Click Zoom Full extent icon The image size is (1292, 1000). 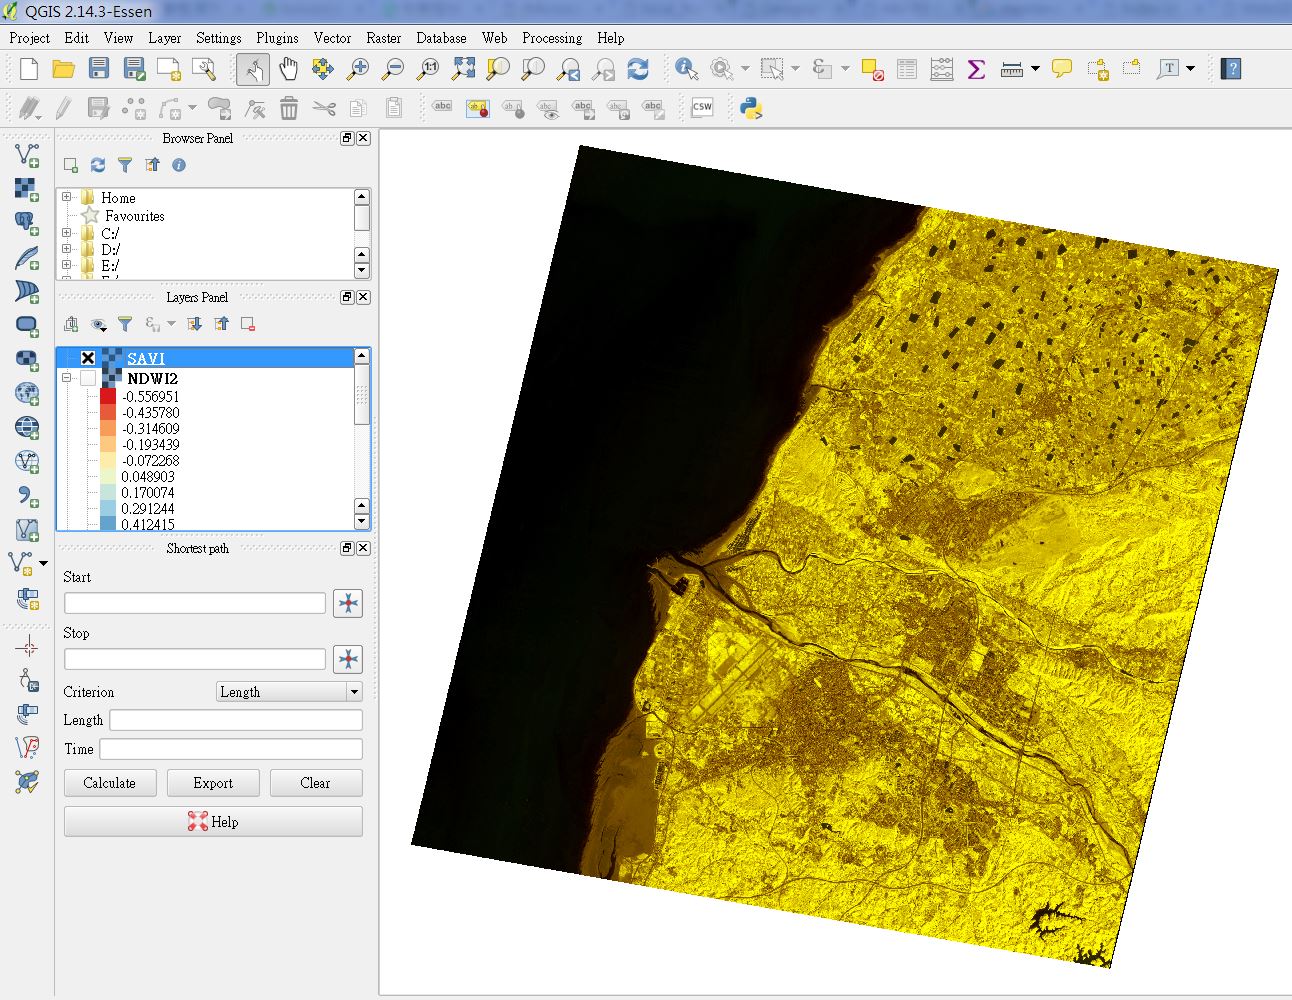(x=463, y=69)
